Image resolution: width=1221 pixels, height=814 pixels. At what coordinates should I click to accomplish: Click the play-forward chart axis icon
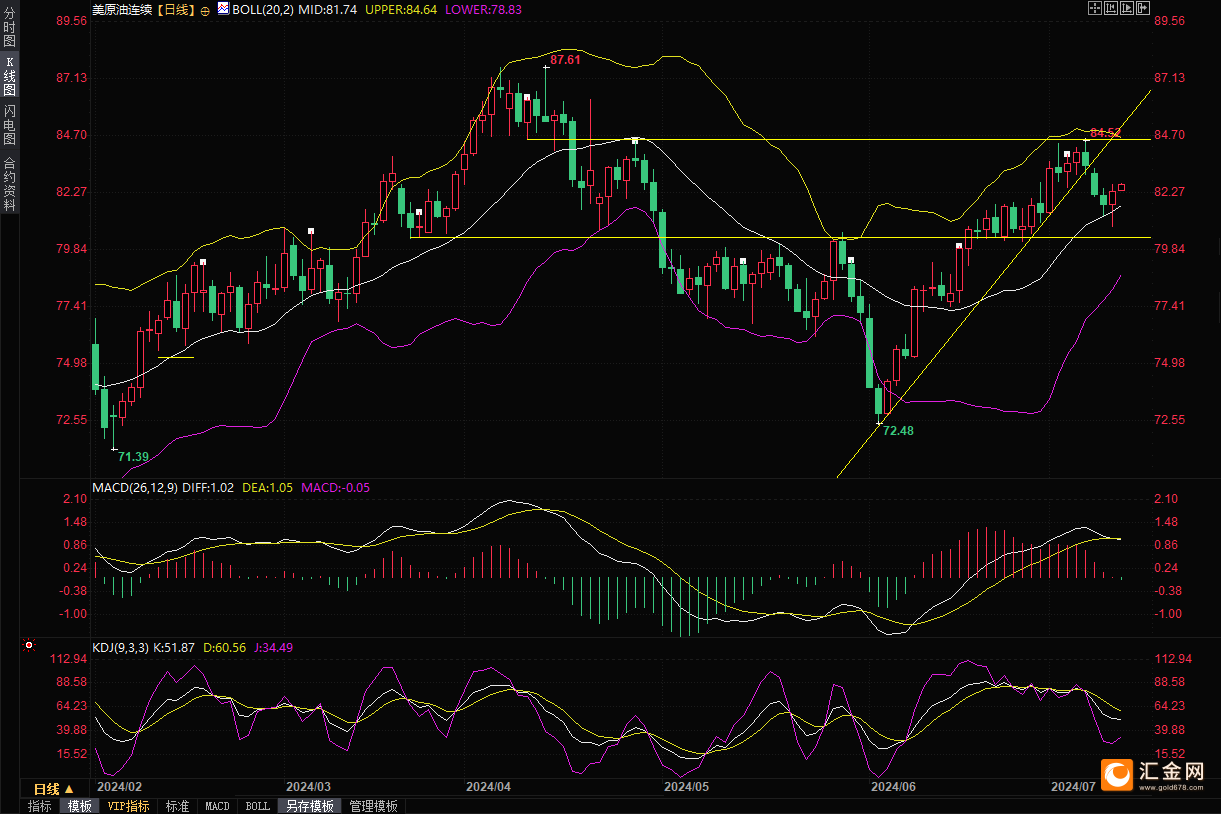pyautogui.click(x=1125, y=8)
